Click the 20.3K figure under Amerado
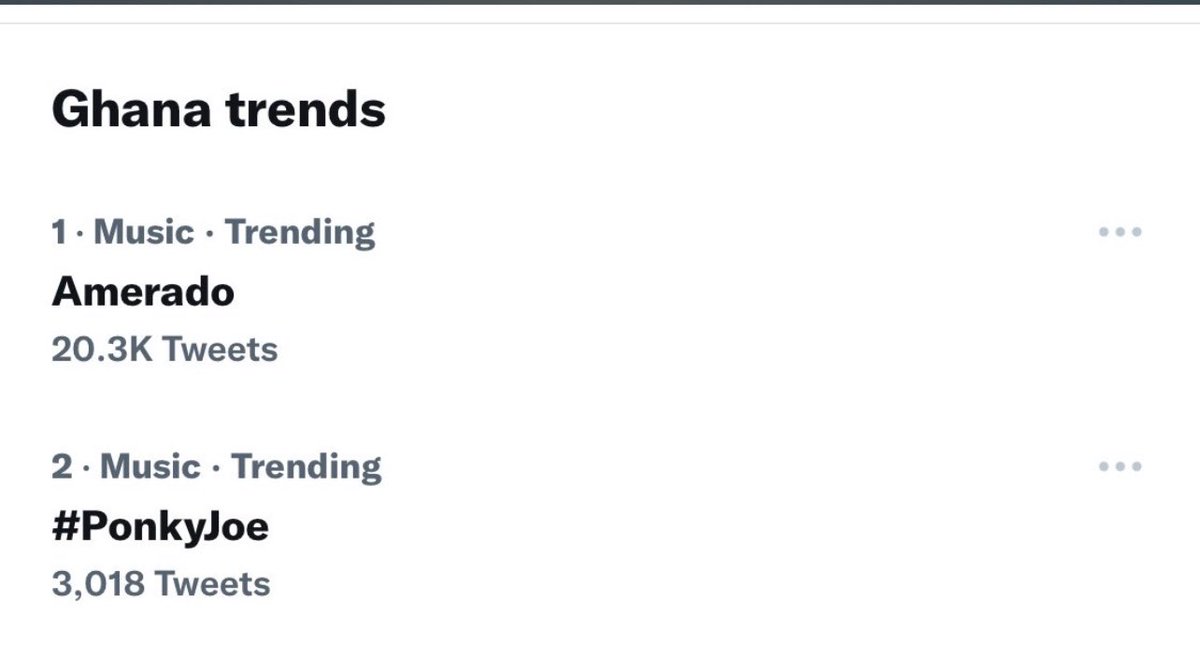Screen dimensions: 1200x658 click(102, 349)
